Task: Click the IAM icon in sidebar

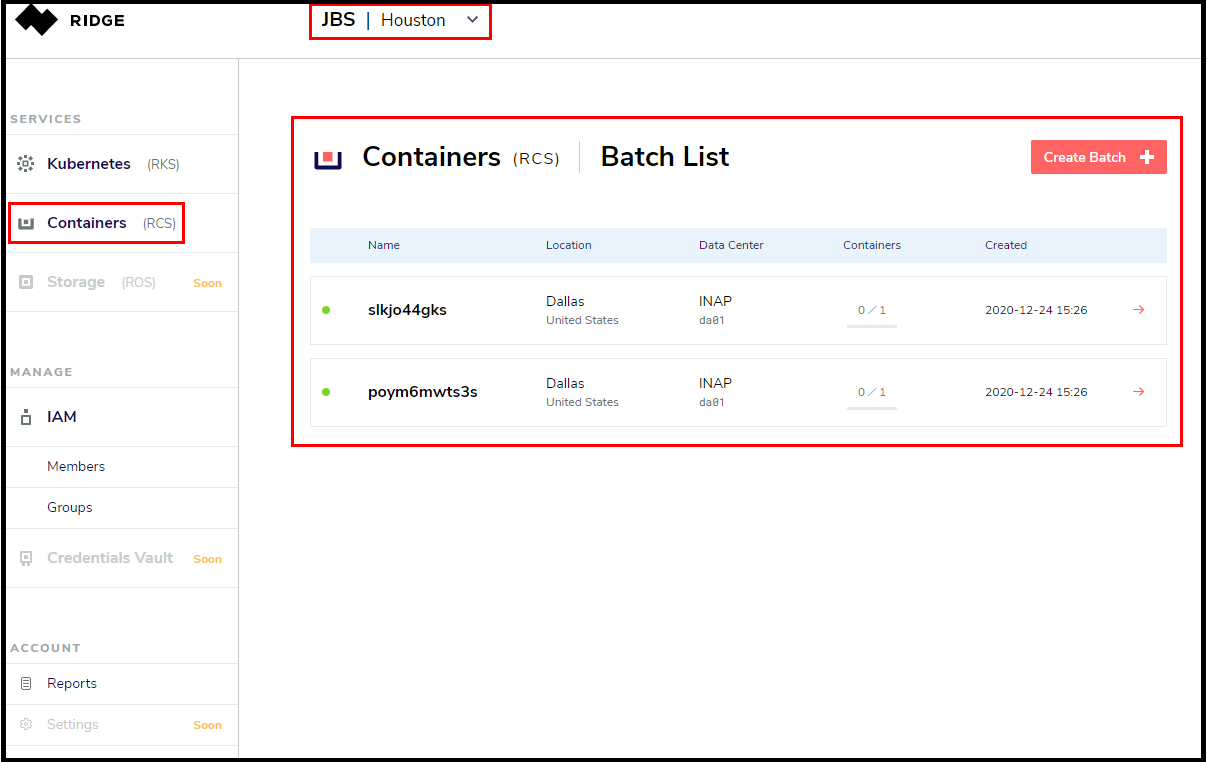Action: coord(27,418)
